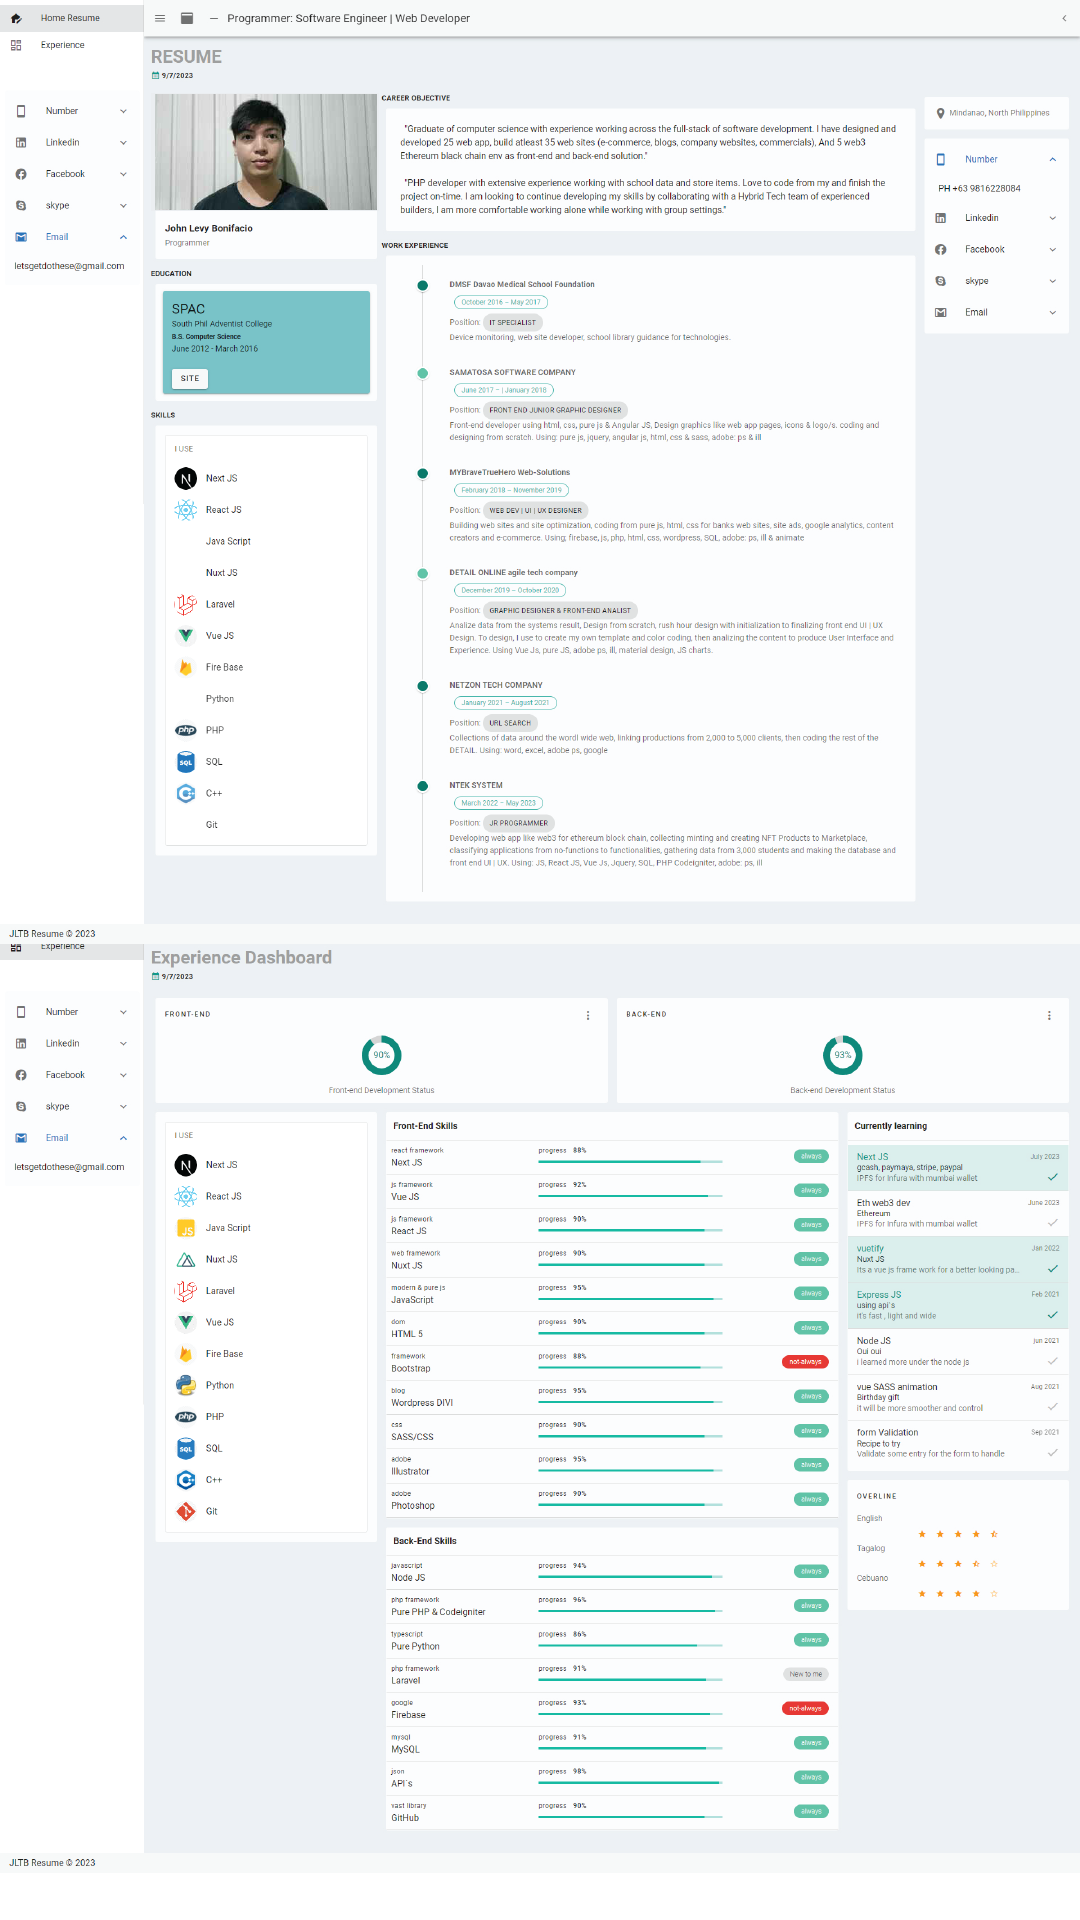
Task: Click the Java Script icon in the dashboard I USE list
Action: coord(186,1228)
